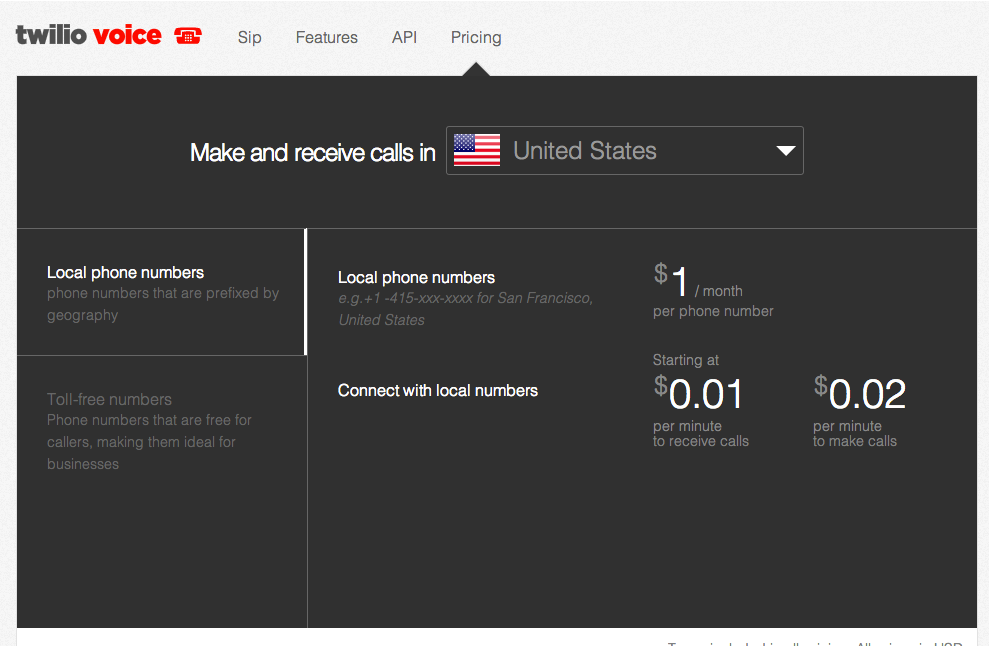
Task: Select the Toll-free numbers tab
Action: tap(162, 431)
